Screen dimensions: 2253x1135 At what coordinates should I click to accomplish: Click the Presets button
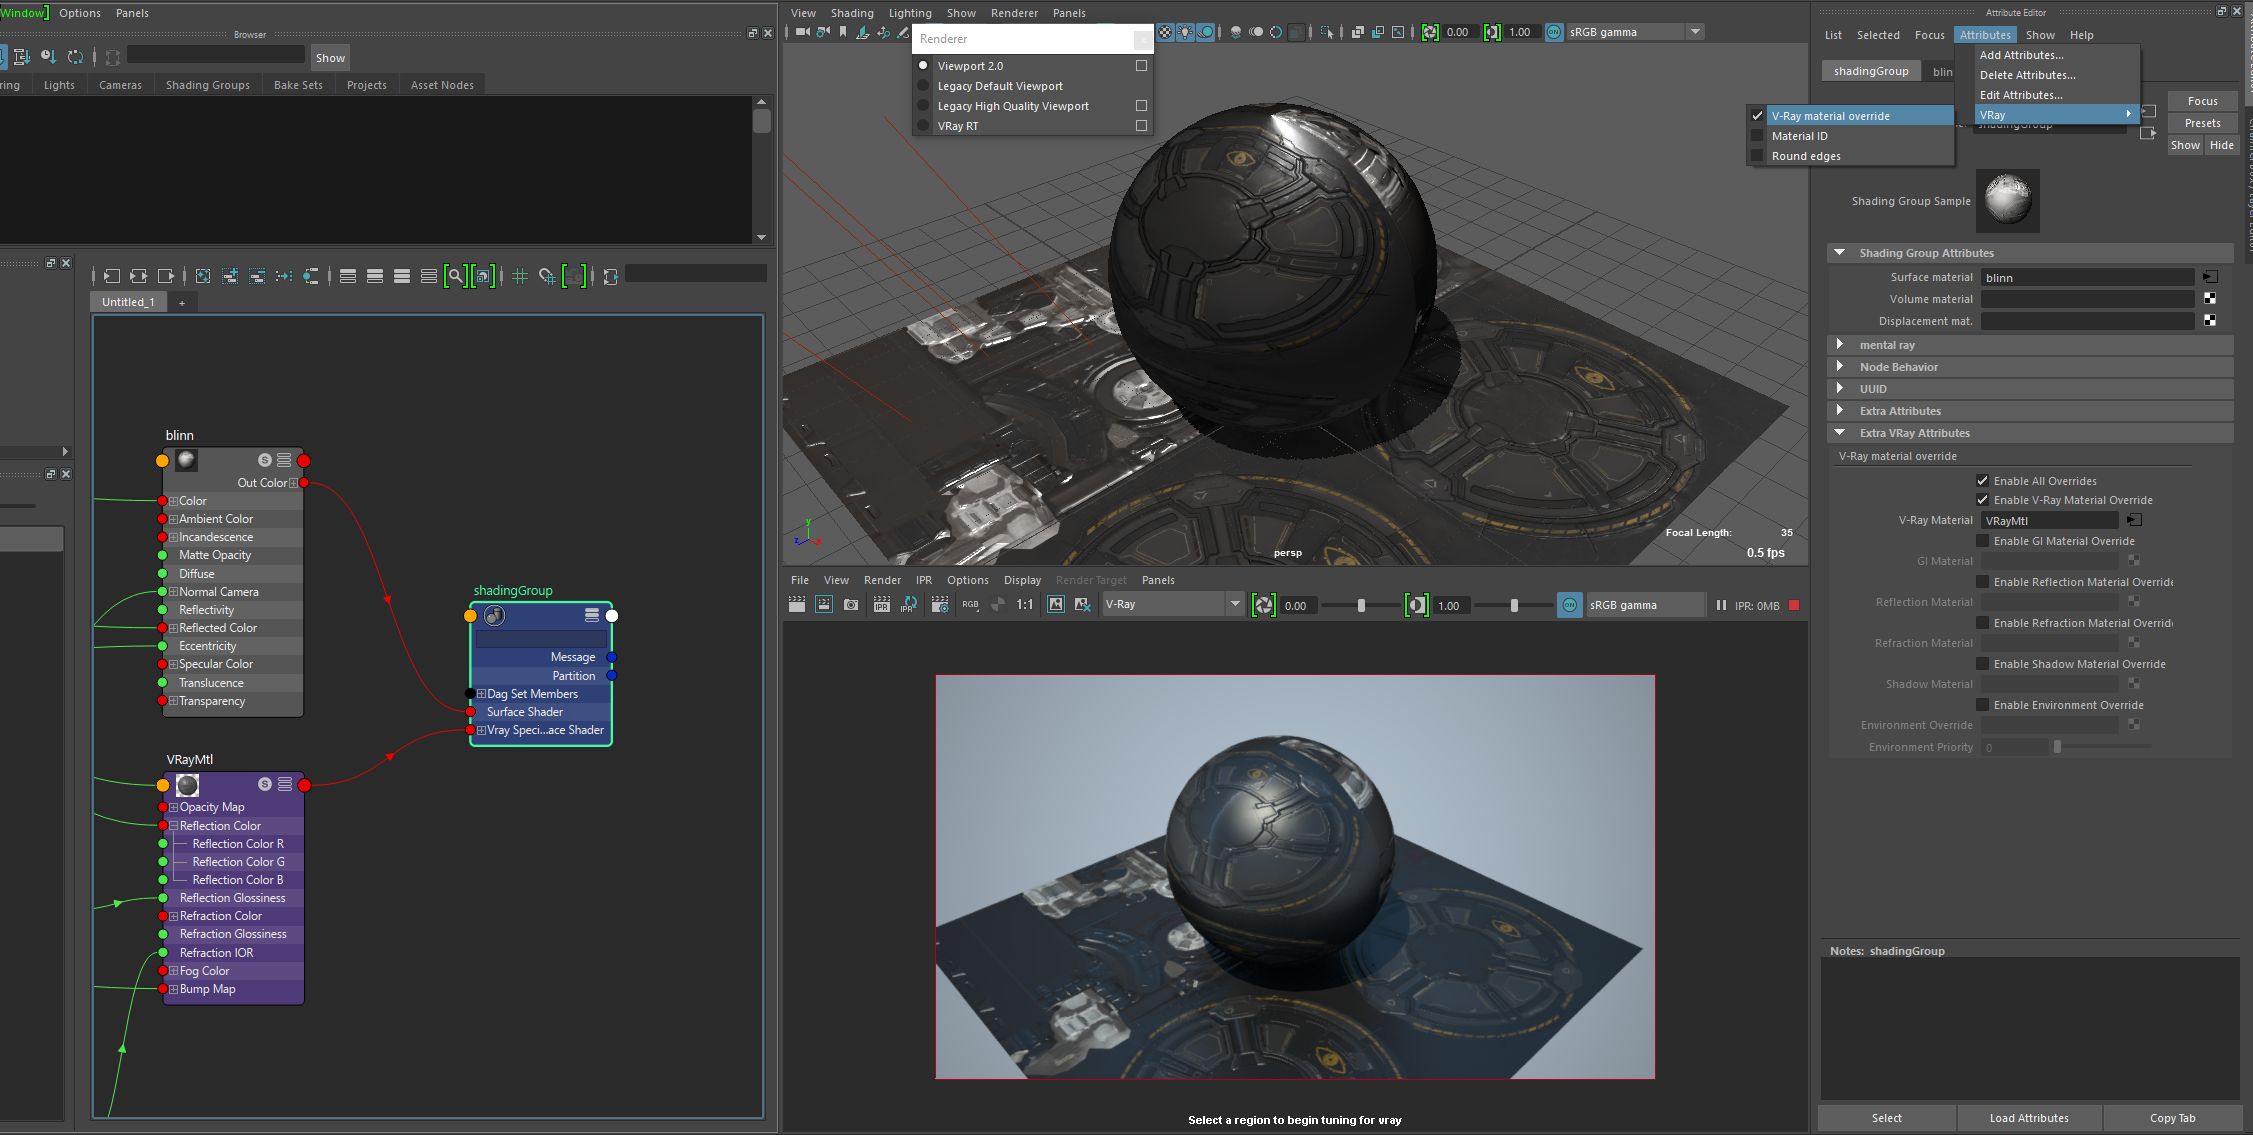click(x=2202, y=123)
